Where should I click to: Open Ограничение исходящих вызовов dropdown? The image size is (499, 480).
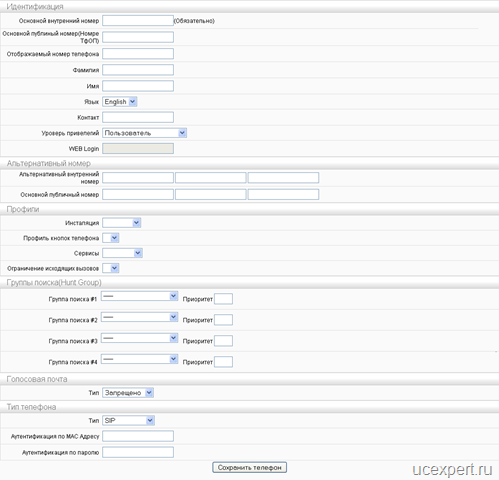111,268
